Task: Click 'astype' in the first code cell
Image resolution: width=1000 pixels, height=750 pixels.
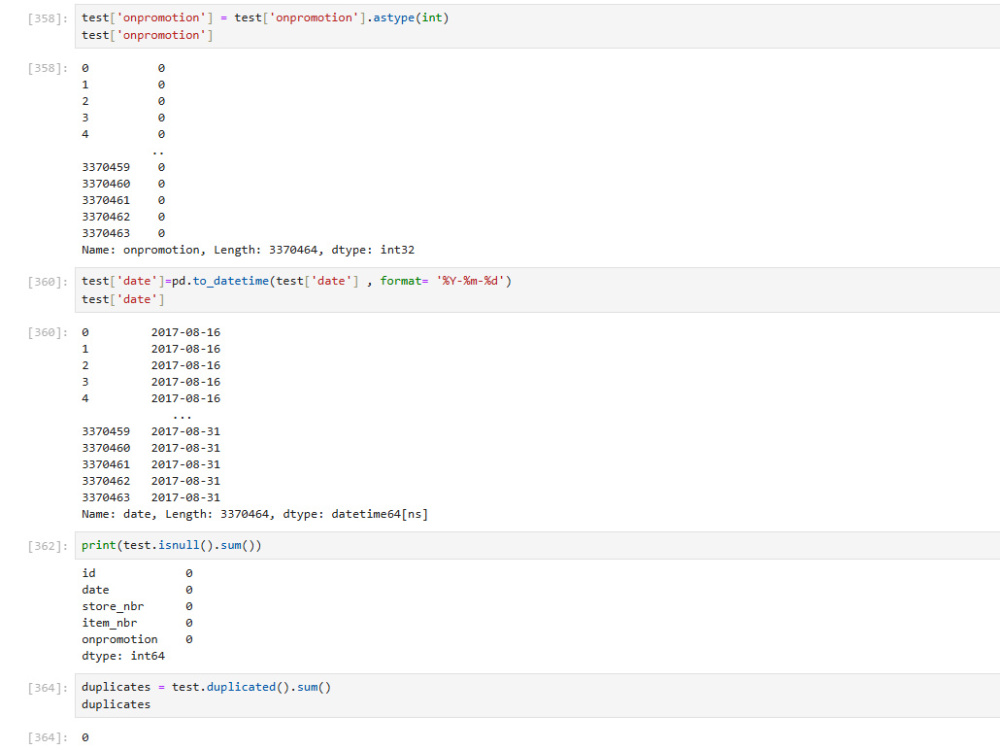Action: [394, 18]
